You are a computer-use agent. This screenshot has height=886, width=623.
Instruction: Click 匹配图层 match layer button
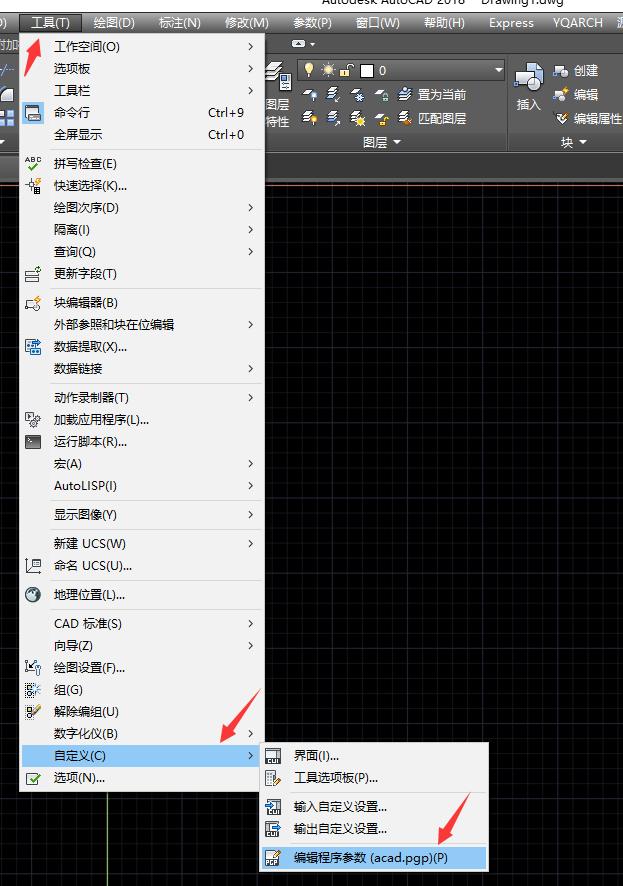coord(432,118)
